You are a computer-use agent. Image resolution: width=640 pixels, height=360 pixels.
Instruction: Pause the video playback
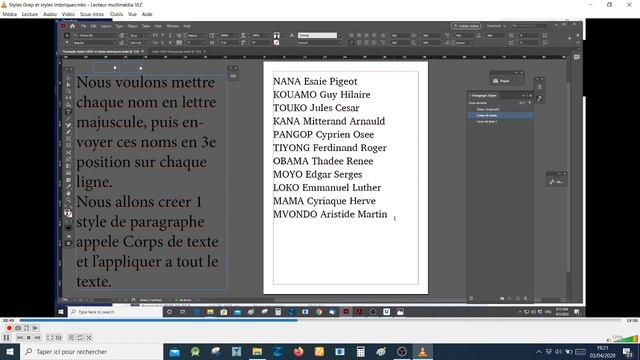[x=6, y=338]
